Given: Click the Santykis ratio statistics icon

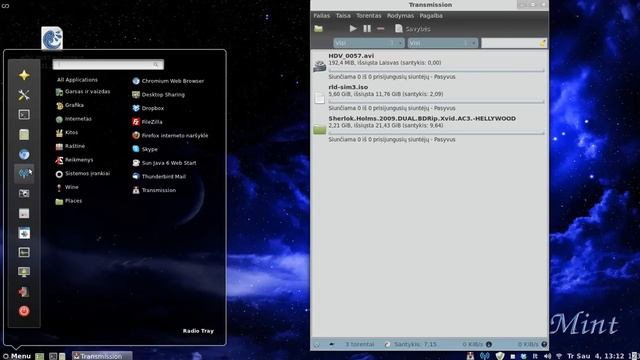Looking at the screenshot, I should pyautogui.click(x=387, y=344).
